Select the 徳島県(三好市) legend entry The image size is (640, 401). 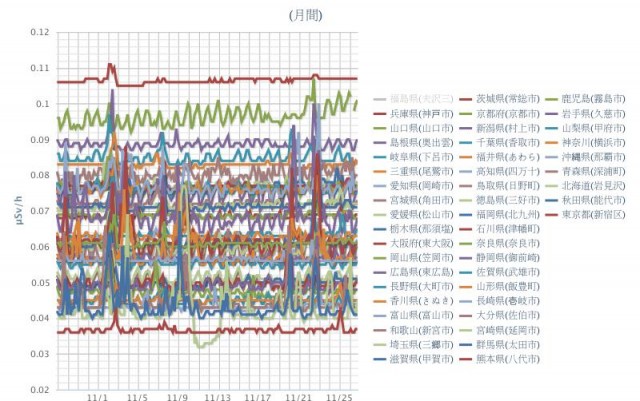tap(500, 200)
